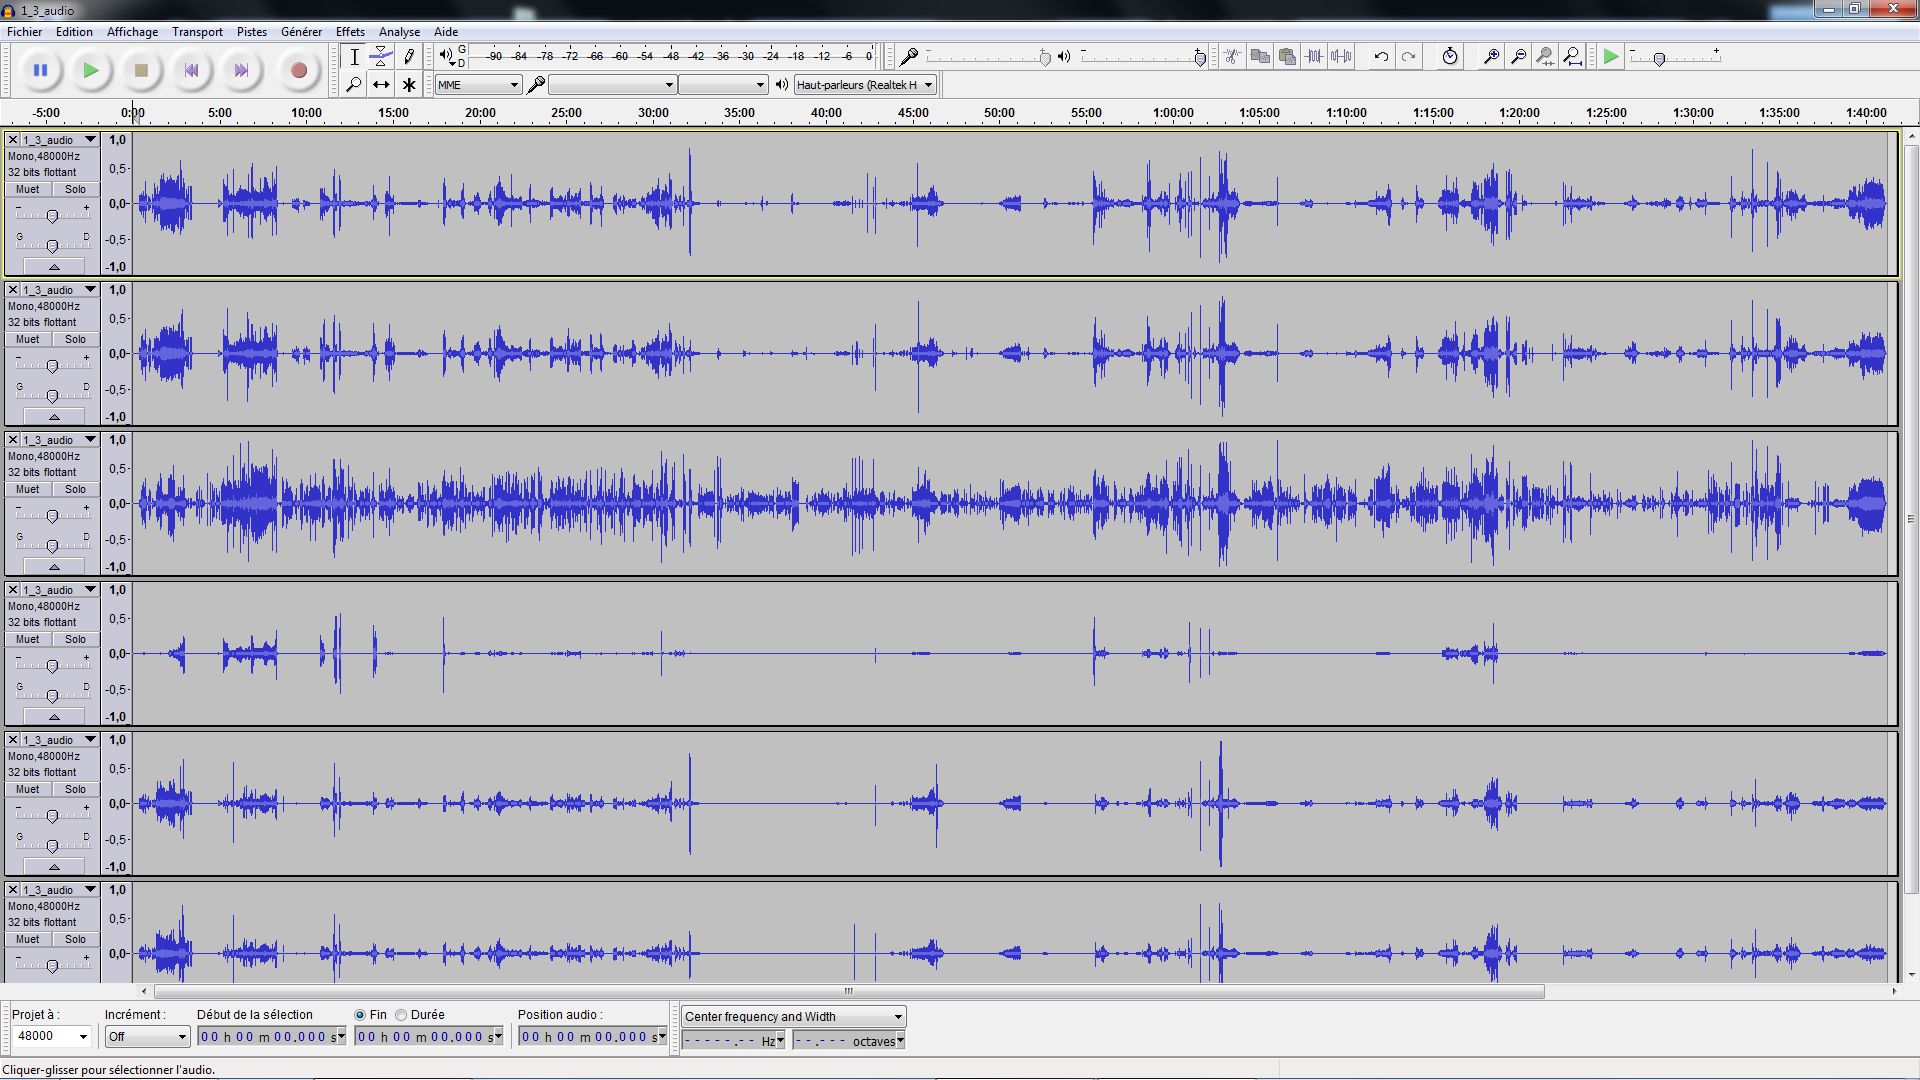Click the playback volume slider

(x=1143, y=57)
